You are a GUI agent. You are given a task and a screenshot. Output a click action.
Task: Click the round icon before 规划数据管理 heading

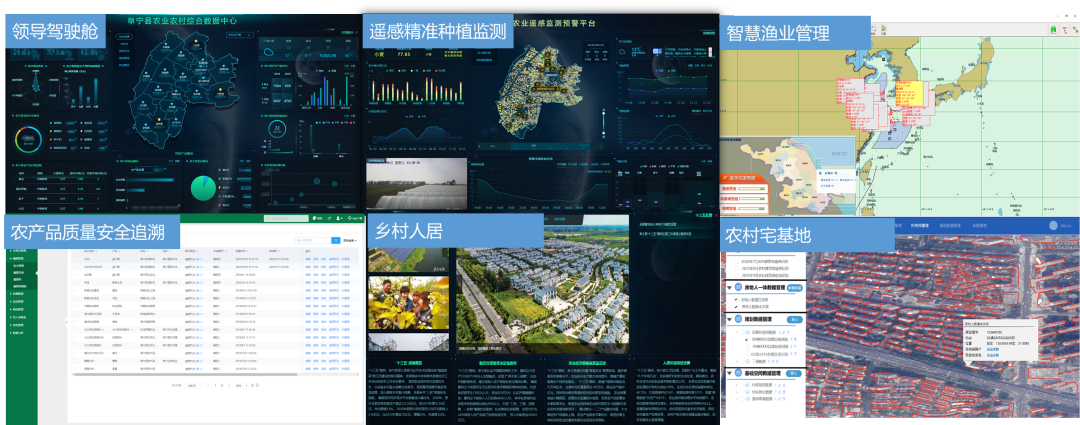(x=738, y=320)
